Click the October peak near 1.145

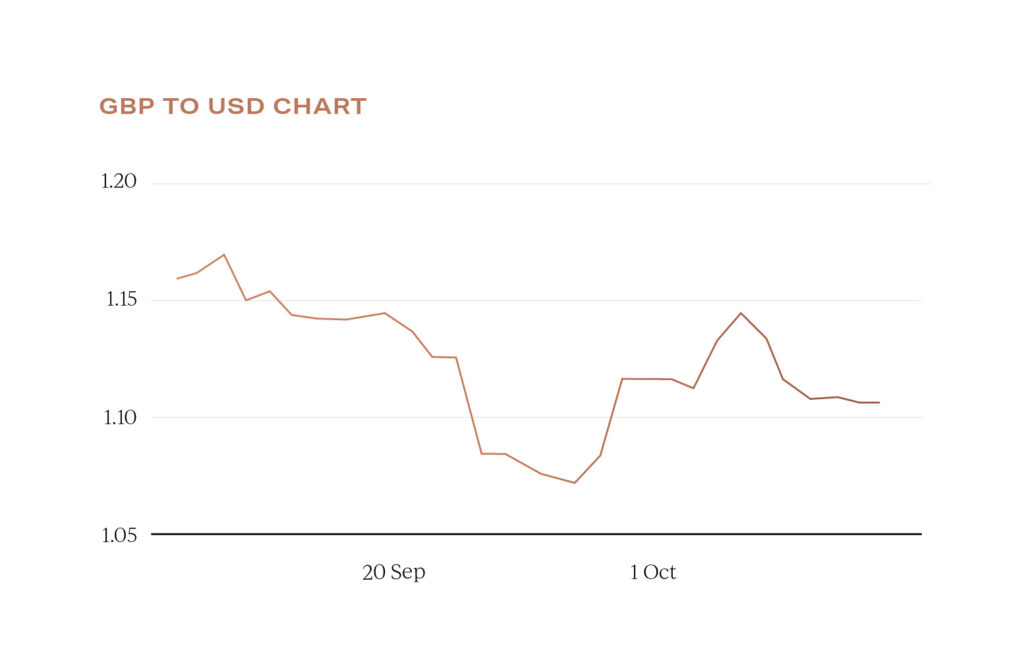click(741, 313)
